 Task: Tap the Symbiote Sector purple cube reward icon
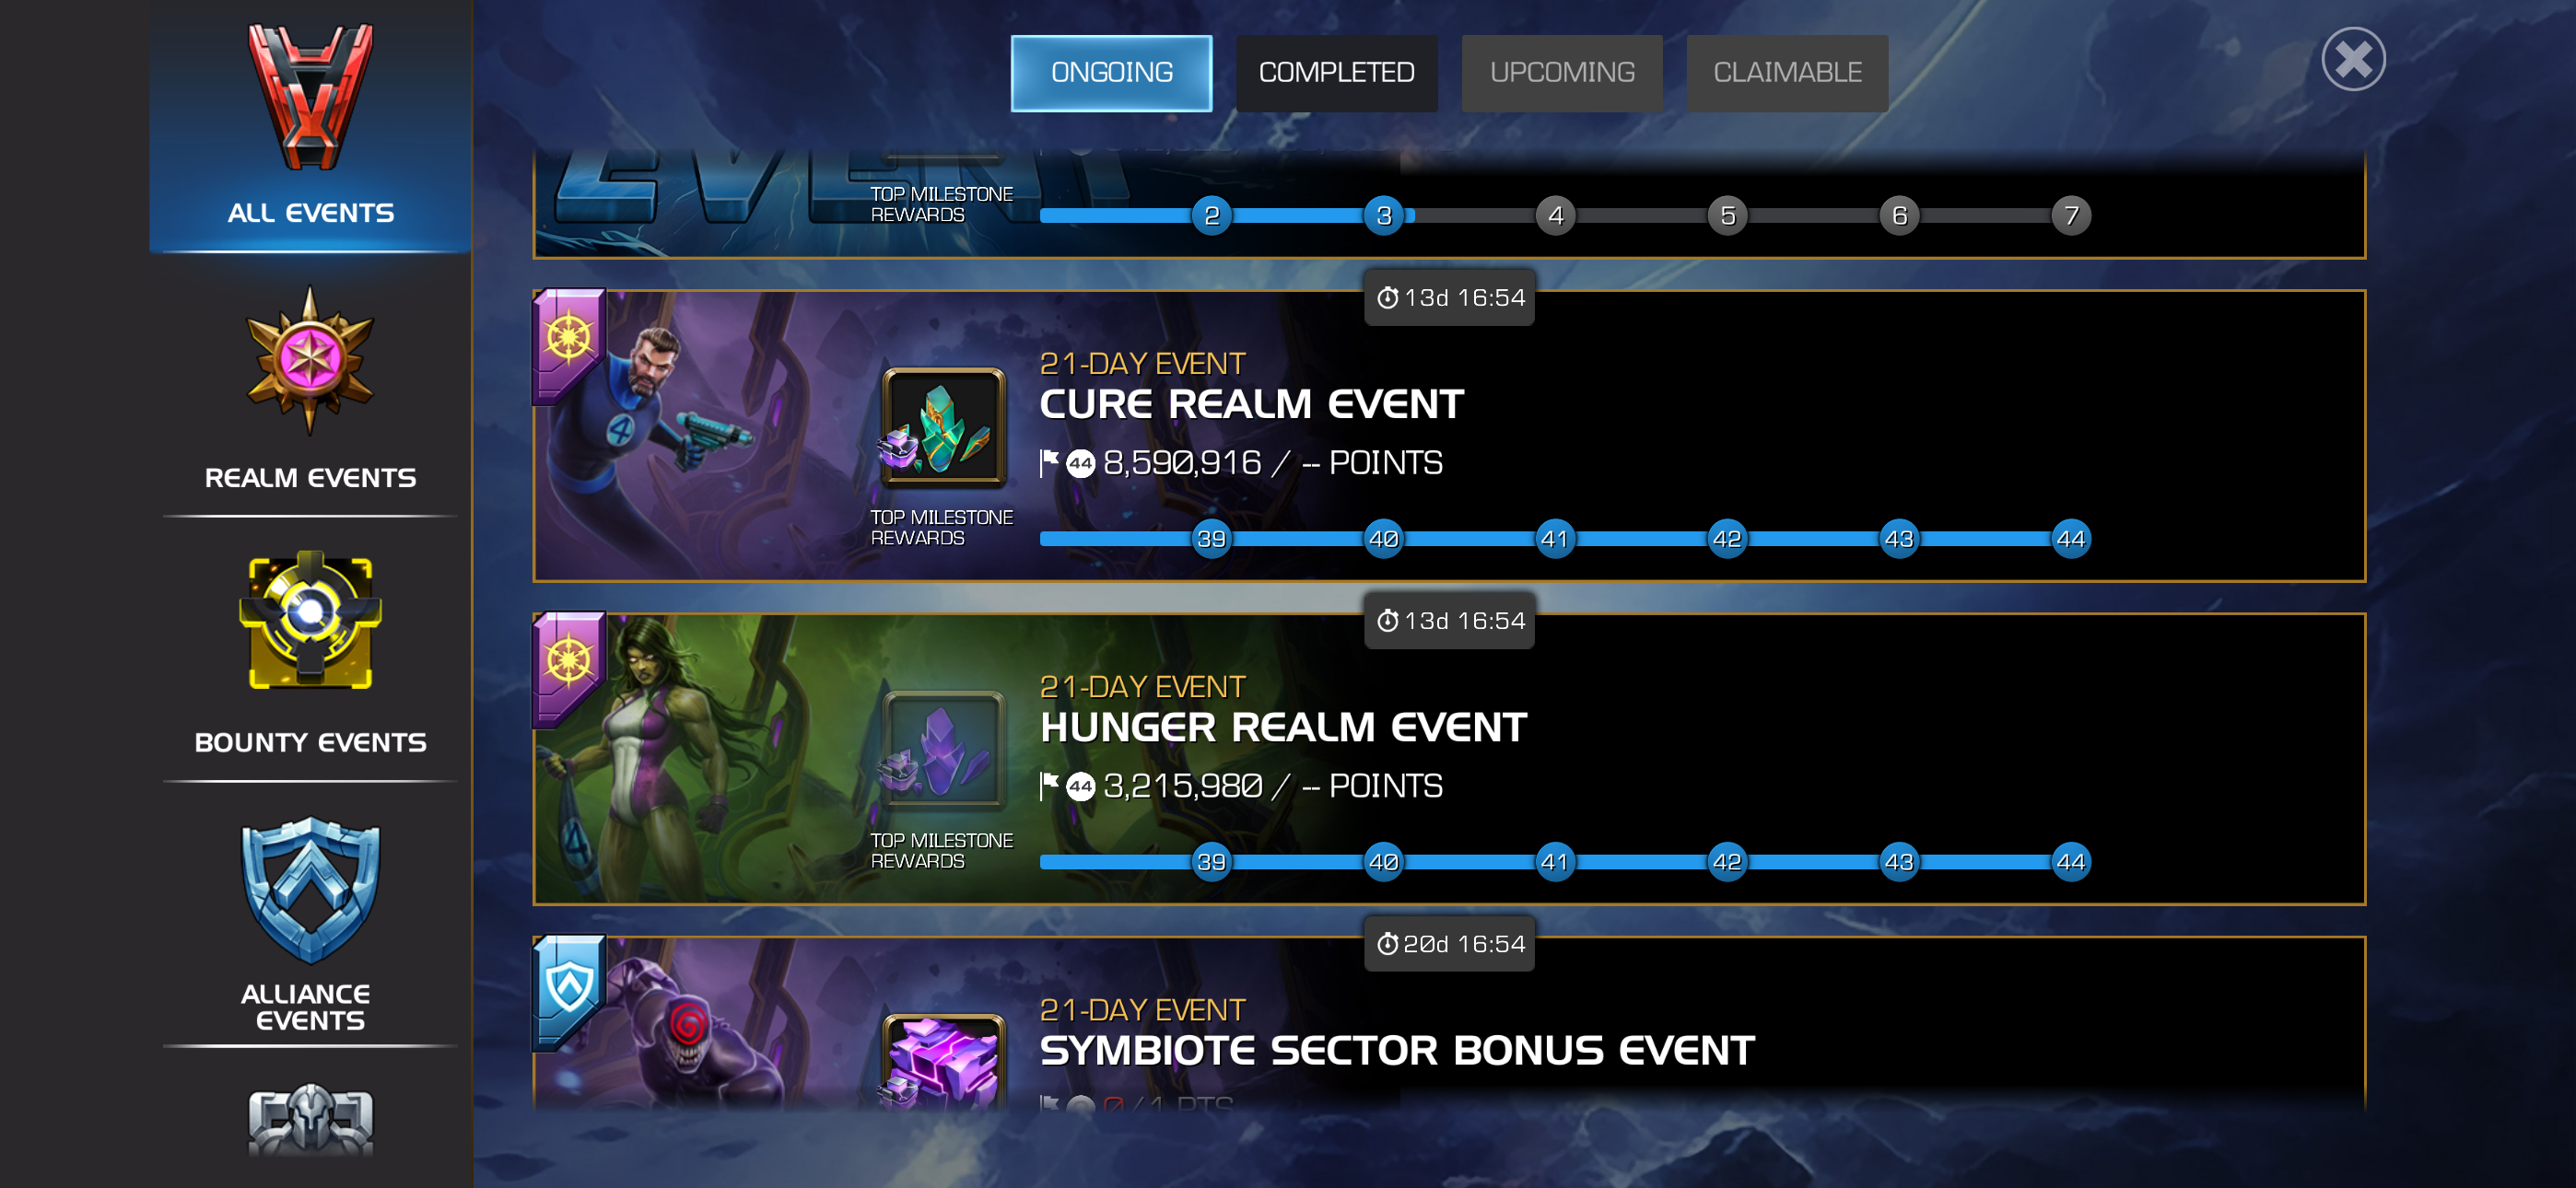pyautogui.click(x=943, y=1061)
